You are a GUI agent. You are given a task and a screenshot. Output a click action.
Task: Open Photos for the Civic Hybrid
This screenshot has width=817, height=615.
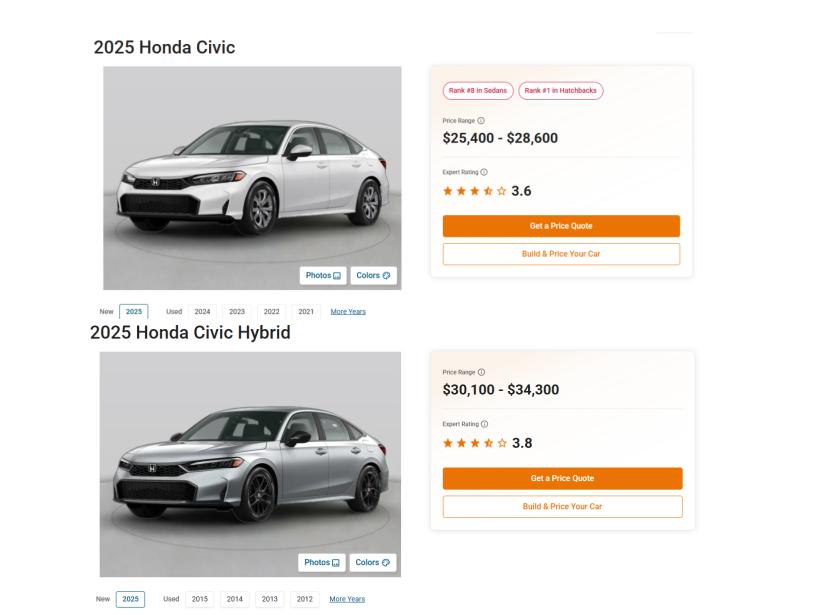[x=323, y=562]
